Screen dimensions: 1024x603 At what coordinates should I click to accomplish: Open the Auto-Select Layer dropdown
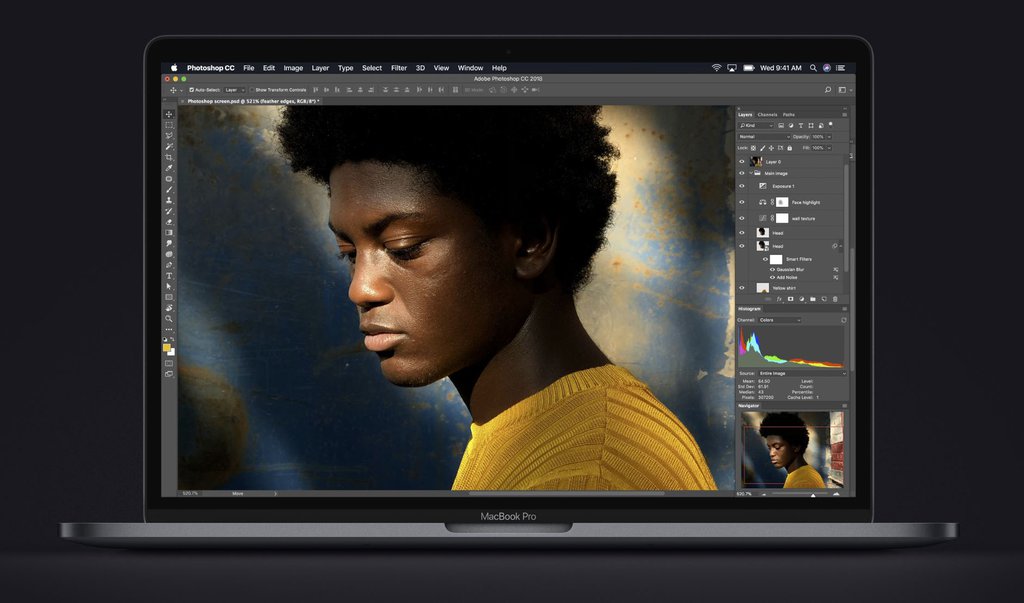tap(234, 90)
